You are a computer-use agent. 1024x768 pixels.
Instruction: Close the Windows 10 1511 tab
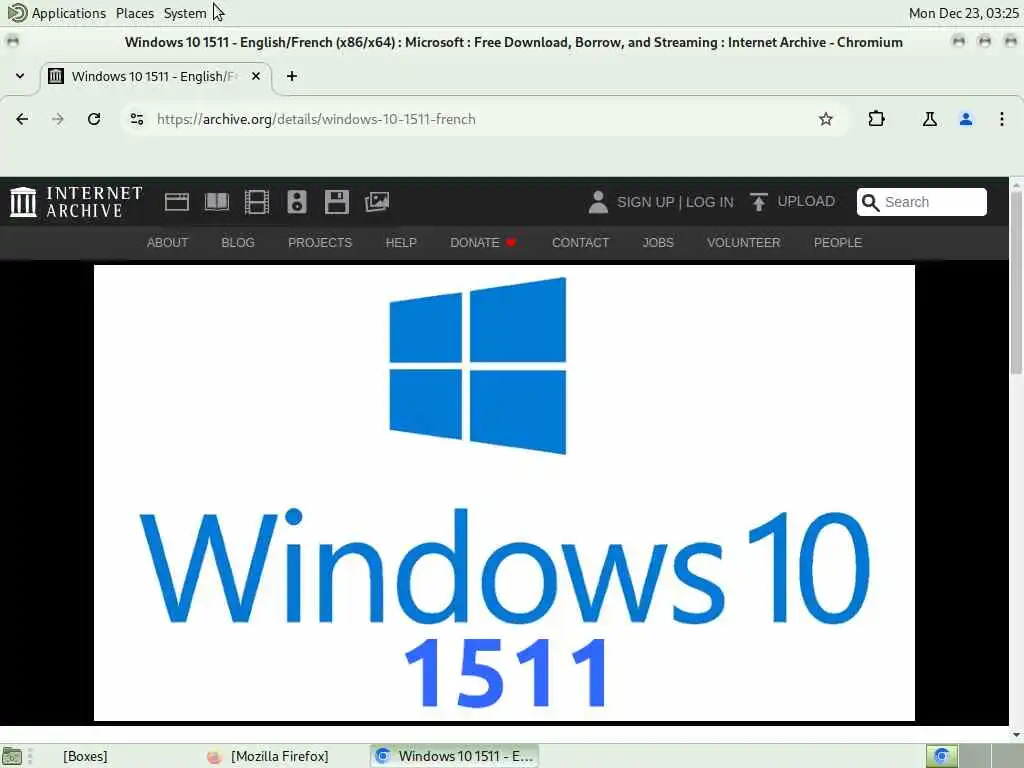tap(256, 76)
